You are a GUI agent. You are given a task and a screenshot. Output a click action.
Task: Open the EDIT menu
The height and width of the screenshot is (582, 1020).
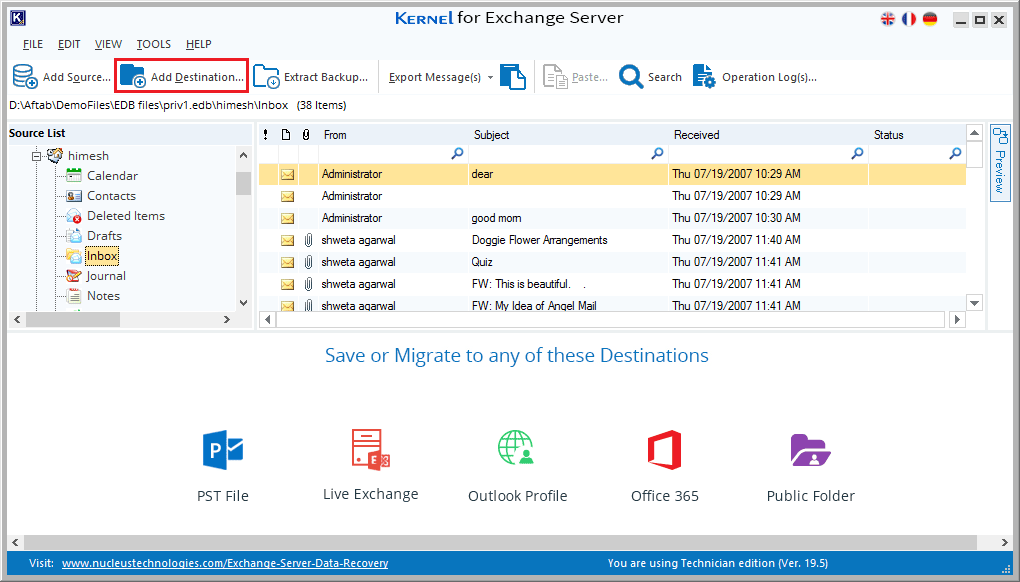pyautogui.click(x=69, y=44)
